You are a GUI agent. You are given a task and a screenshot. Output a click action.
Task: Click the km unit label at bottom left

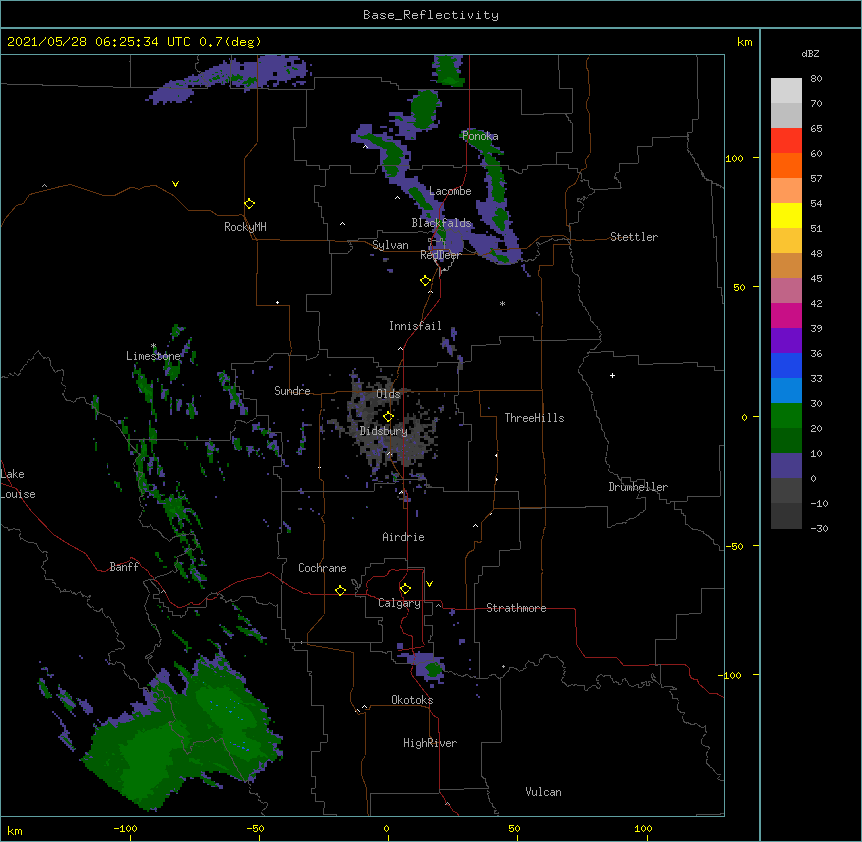click(x=15, y=830)
